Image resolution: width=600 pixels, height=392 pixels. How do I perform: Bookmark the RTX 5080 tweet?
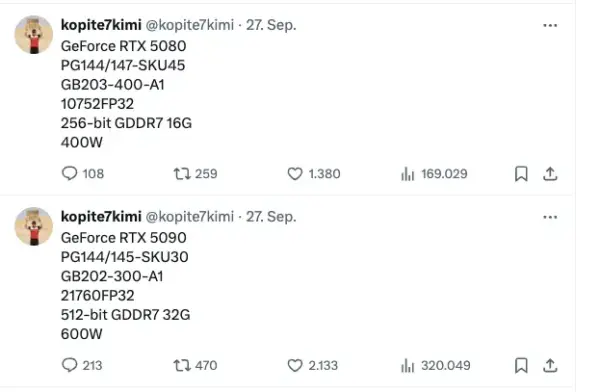pos(521,174)
